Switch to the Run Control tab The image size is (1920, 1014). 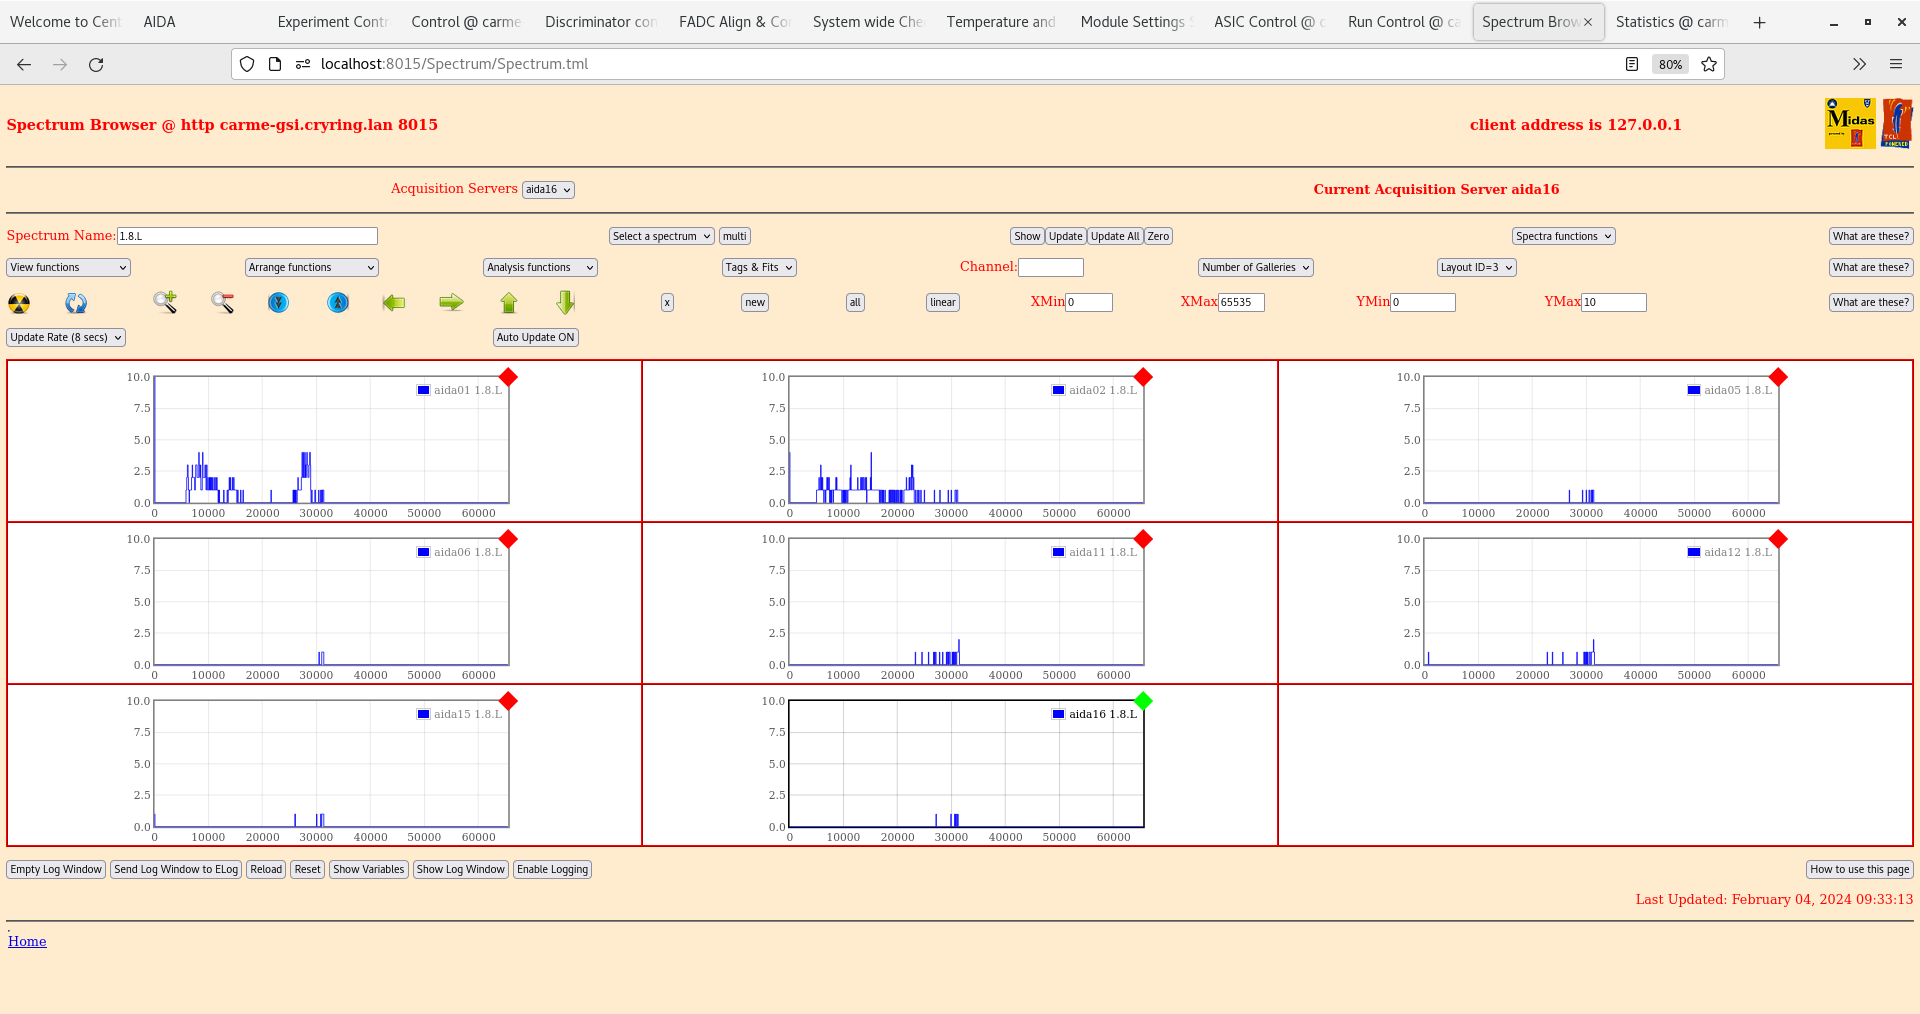(x=1402, y=22)
